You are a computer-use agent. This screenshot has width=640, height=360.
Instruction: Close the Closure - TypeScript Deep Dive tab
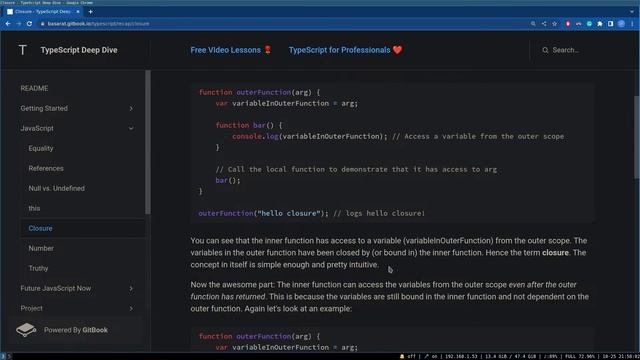coord(78,12)
